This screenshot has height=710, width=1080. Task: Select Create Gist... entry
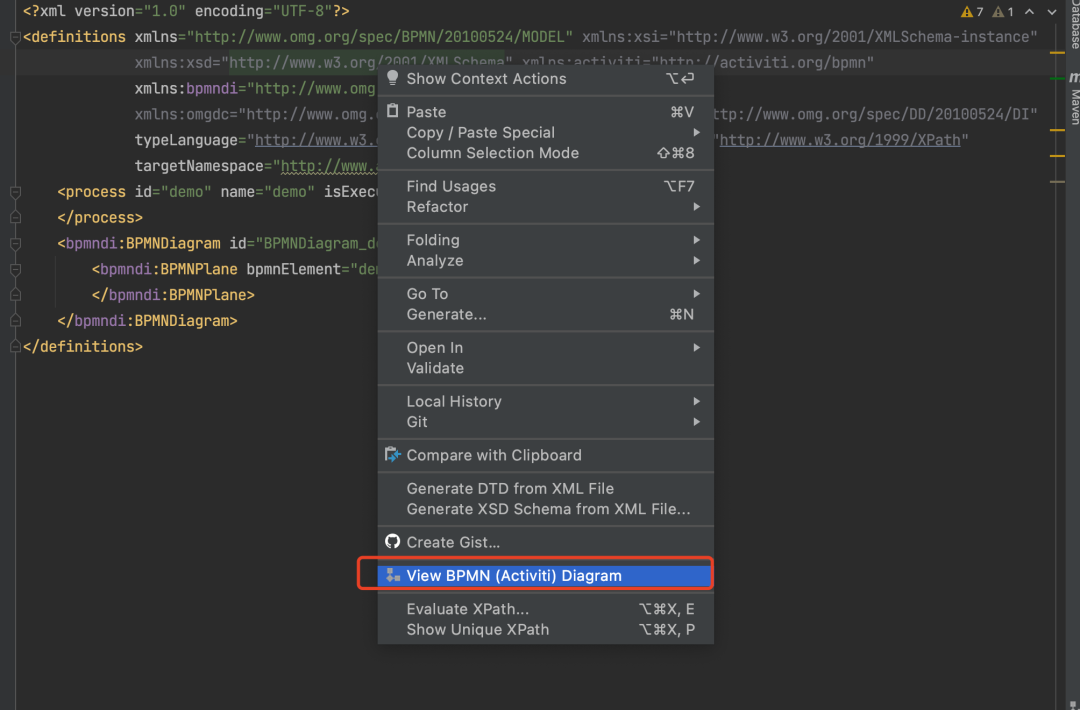(x=546, y=542)
